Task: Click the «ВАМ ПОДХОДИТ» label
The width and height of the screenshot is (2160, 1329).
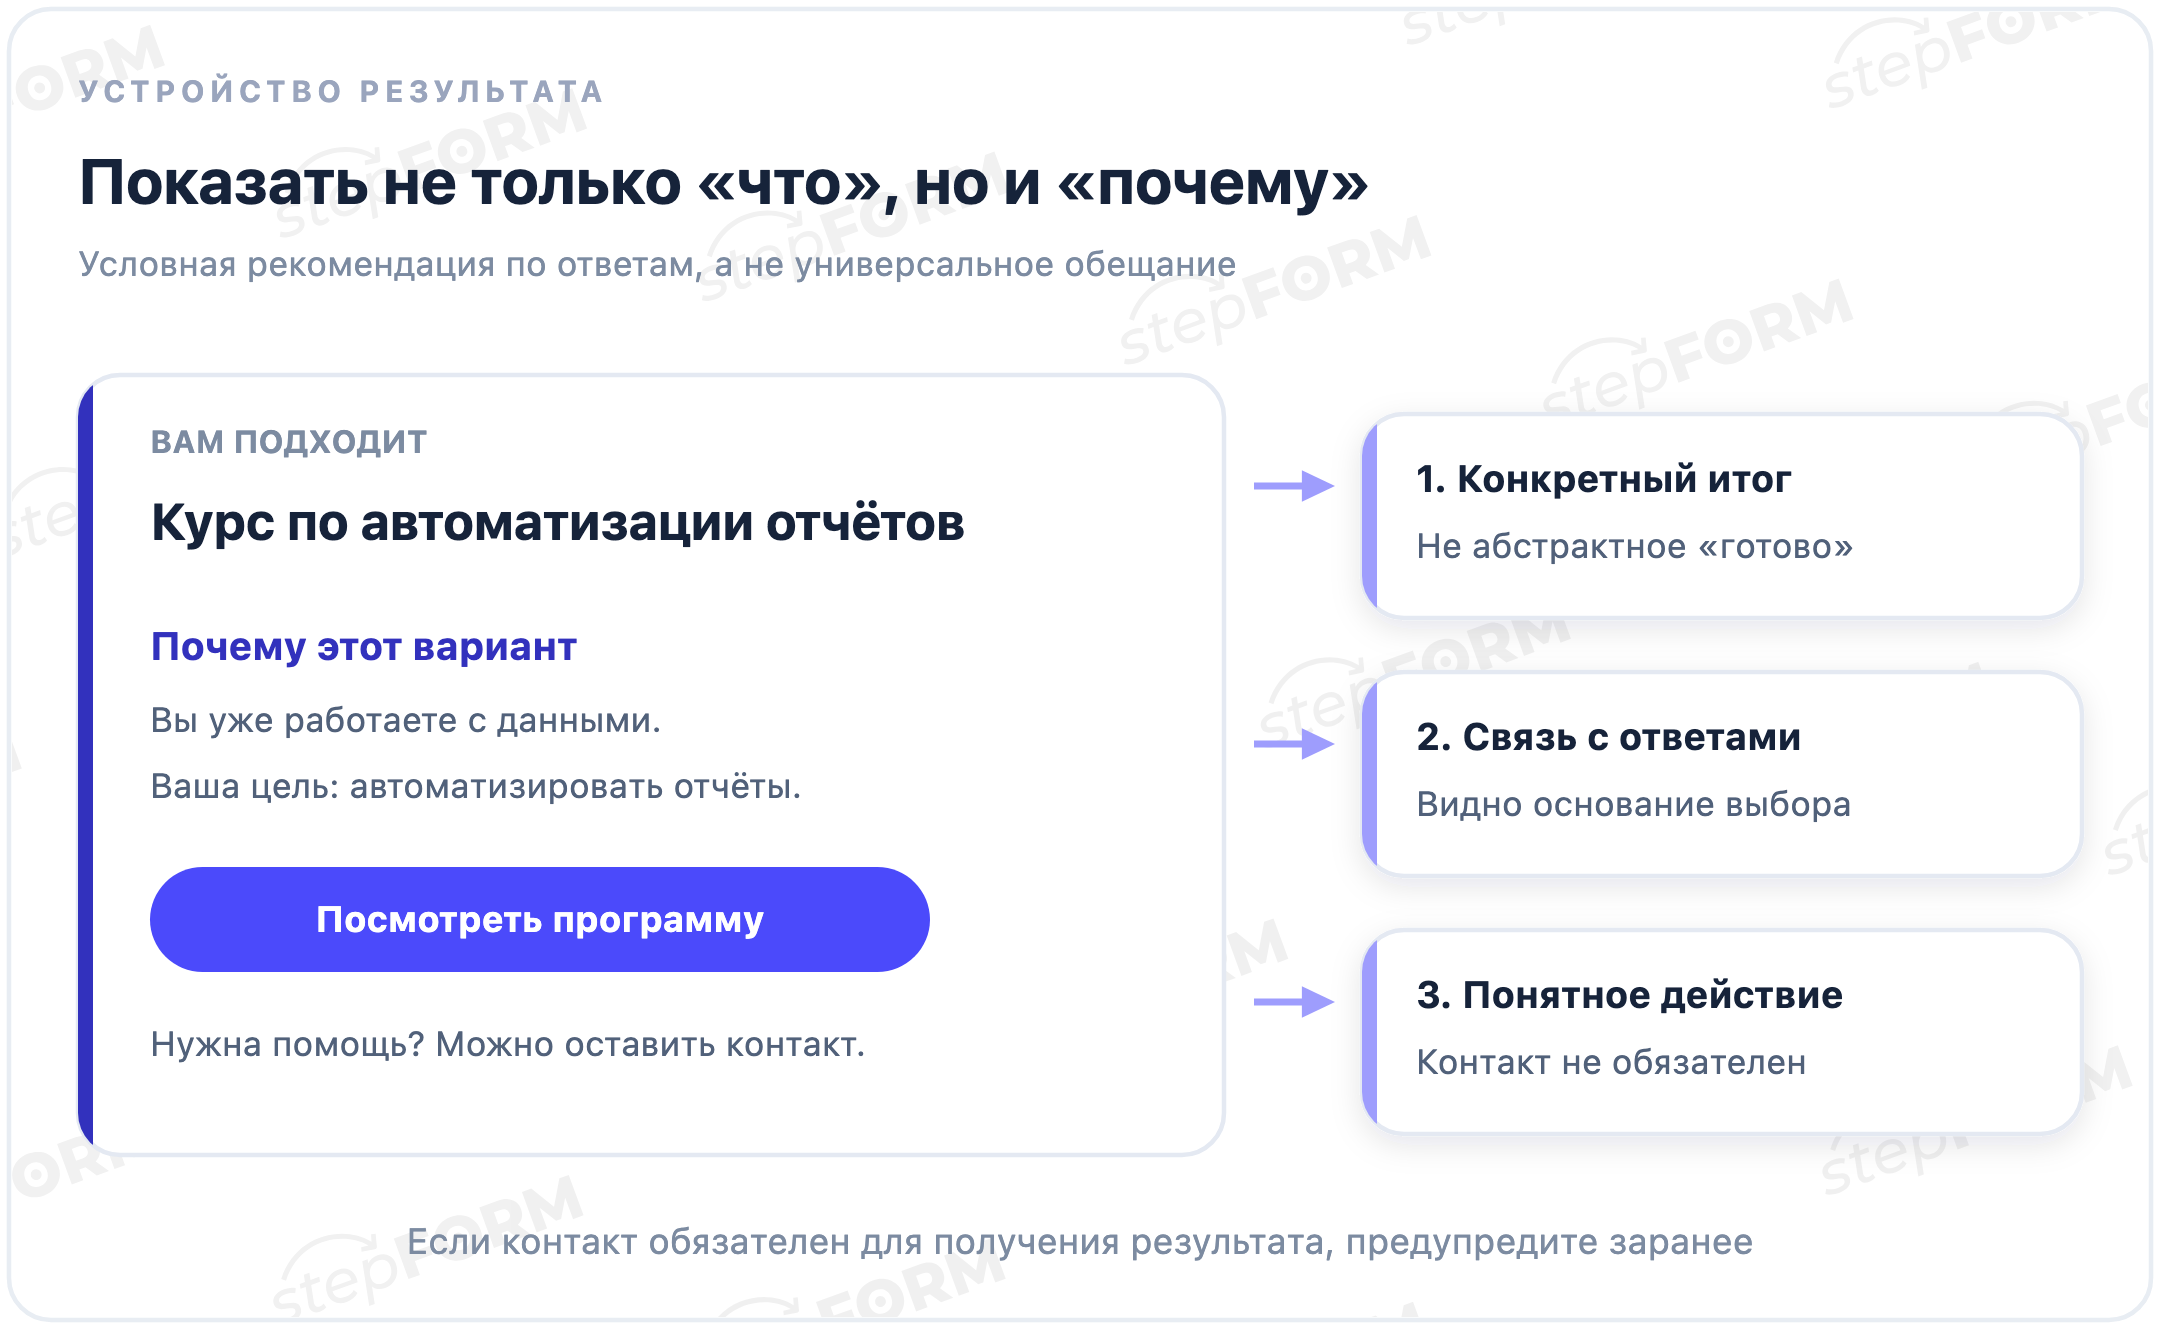Action: [289, 442]
